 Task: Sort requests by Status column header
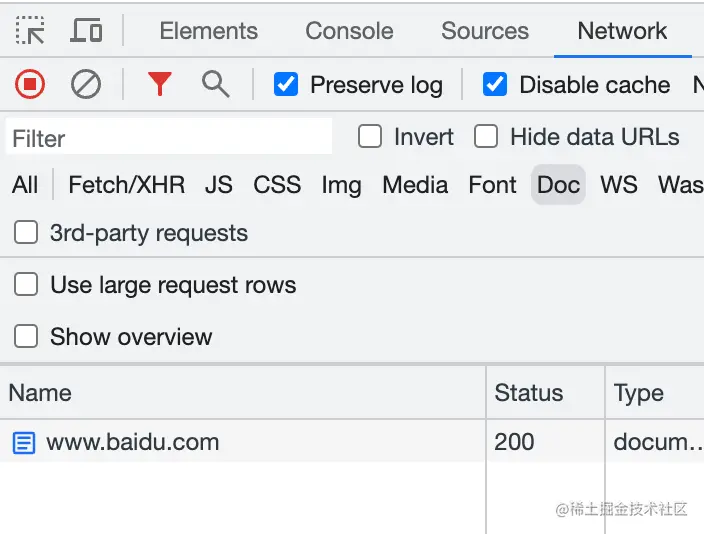click(529, 393)
